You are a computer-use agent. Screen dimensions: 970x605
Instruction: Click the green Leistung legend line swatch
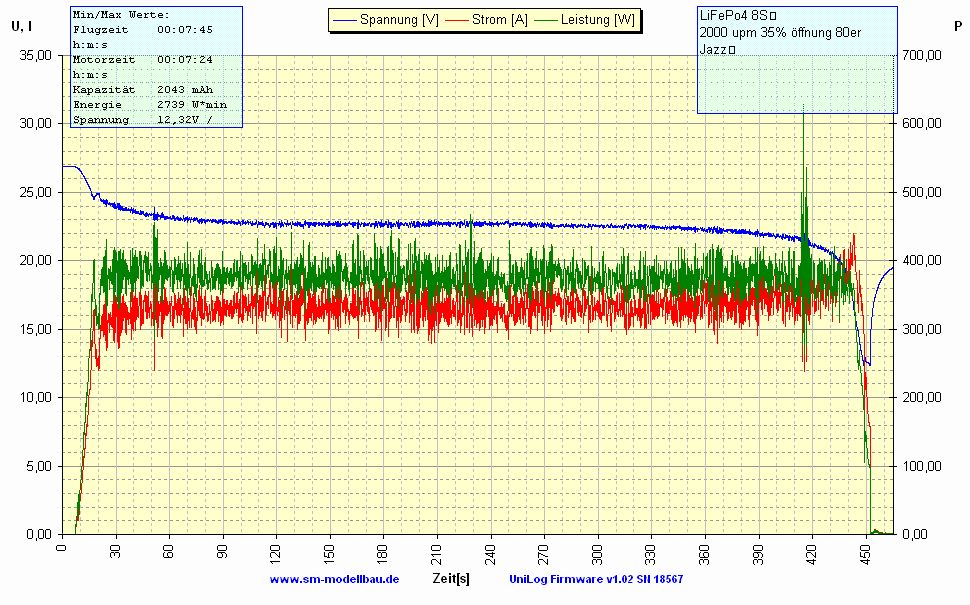click(546, 20)
